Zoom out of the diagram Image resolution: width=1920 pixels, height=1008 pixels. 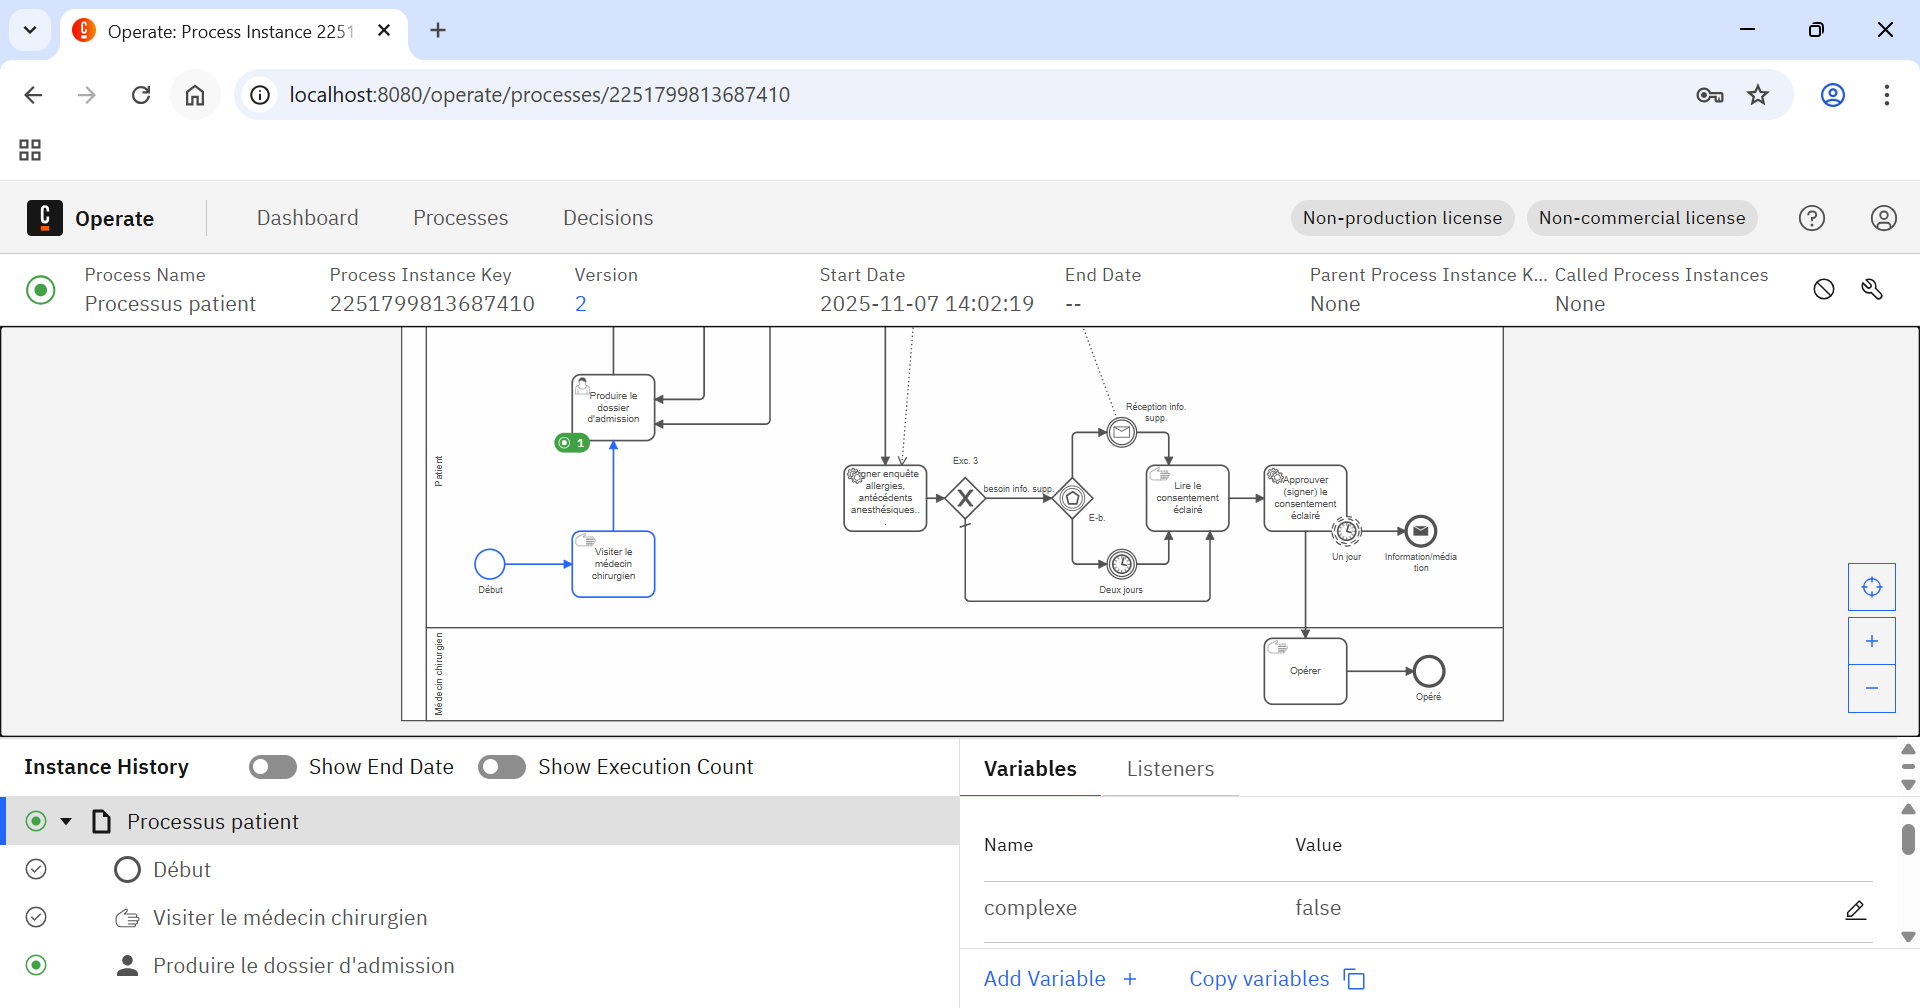pyautogui.click(x=1872, y=688)
